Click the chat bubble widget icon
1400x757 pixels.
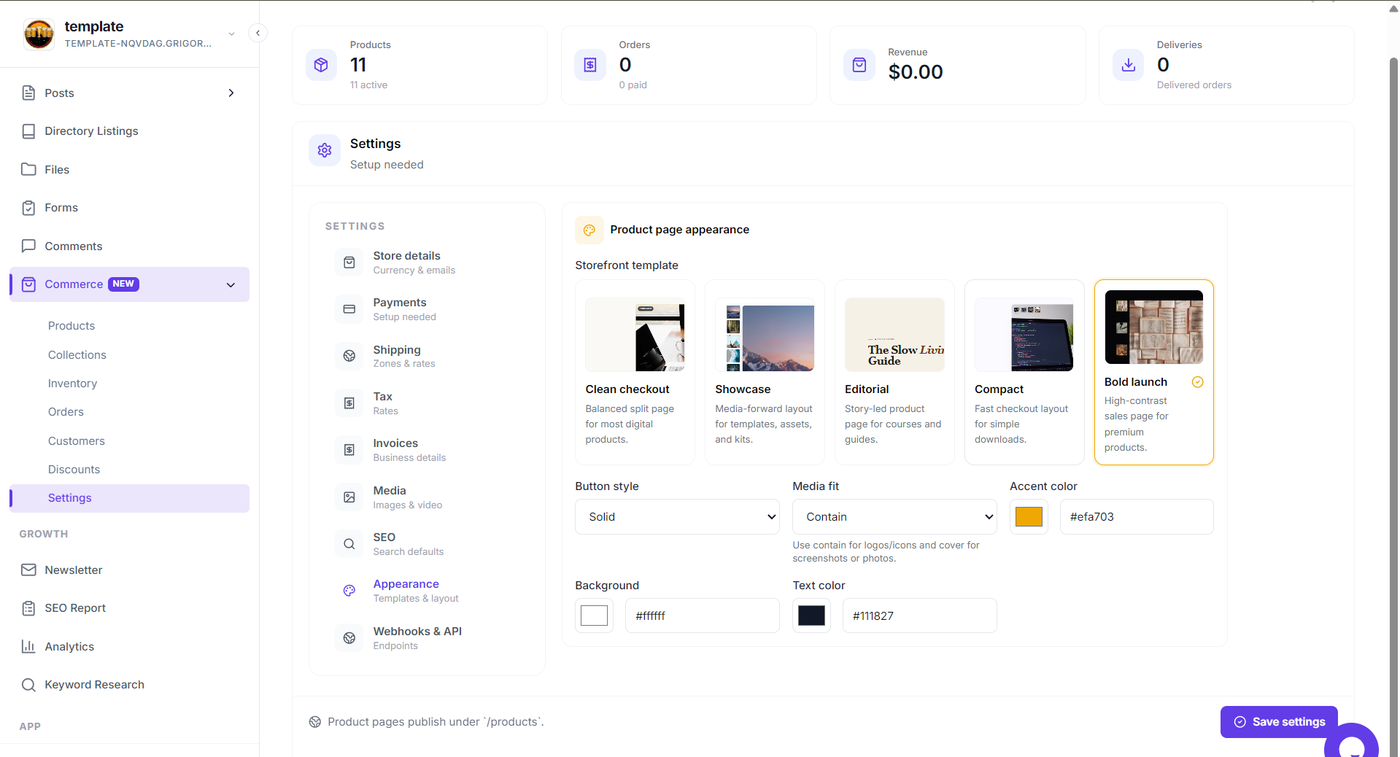[1352, 745]
